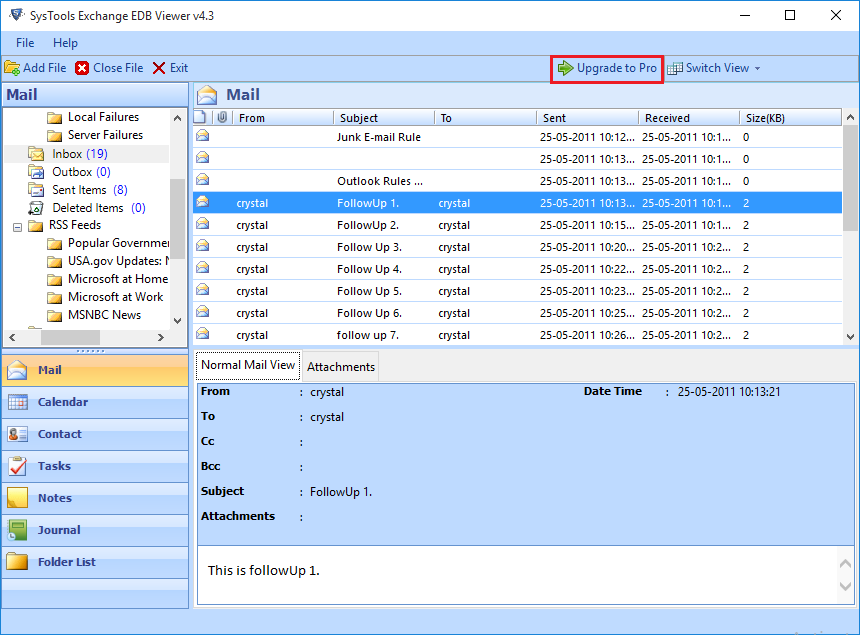Image resolution: width=860 pixels, height=635 pixels.
Task: Switch to Calendar navigation pane
Action: tap(95, 402)
